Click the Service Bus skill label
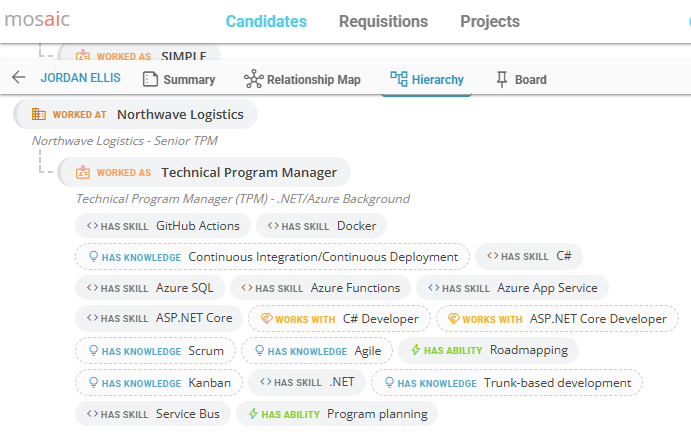Viewport: 691px width, 435px height. [x=188, y=414]
